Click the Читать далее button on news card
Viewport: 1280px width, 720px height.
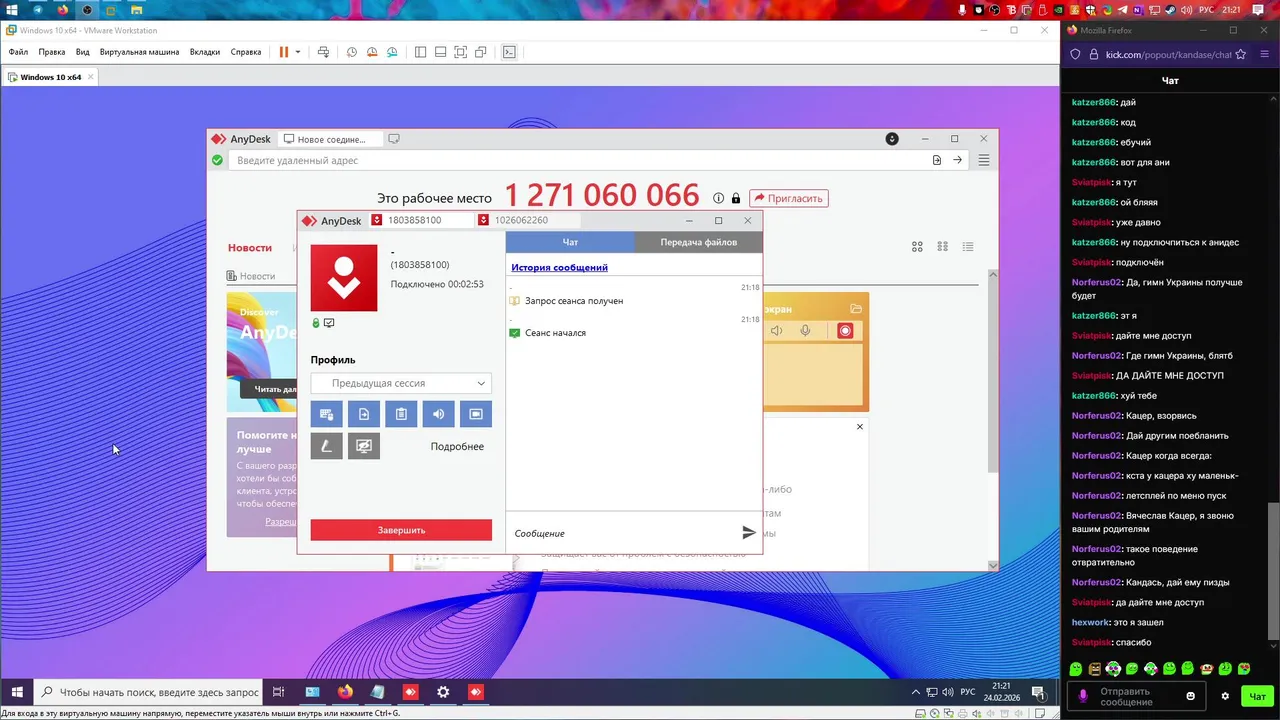click(x=270, y=389)
